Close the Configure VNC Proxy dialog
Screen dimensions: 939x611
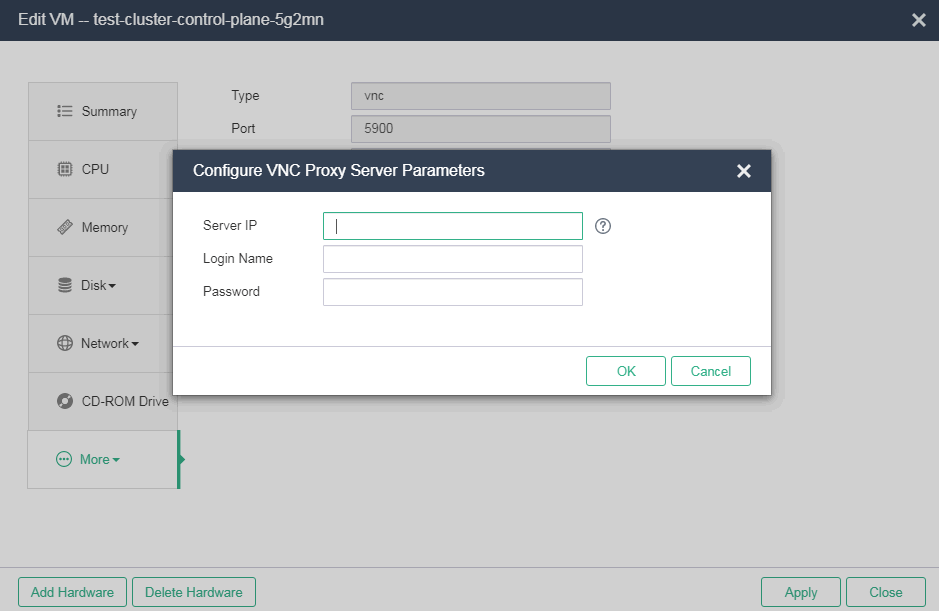(x=744, y=171)
